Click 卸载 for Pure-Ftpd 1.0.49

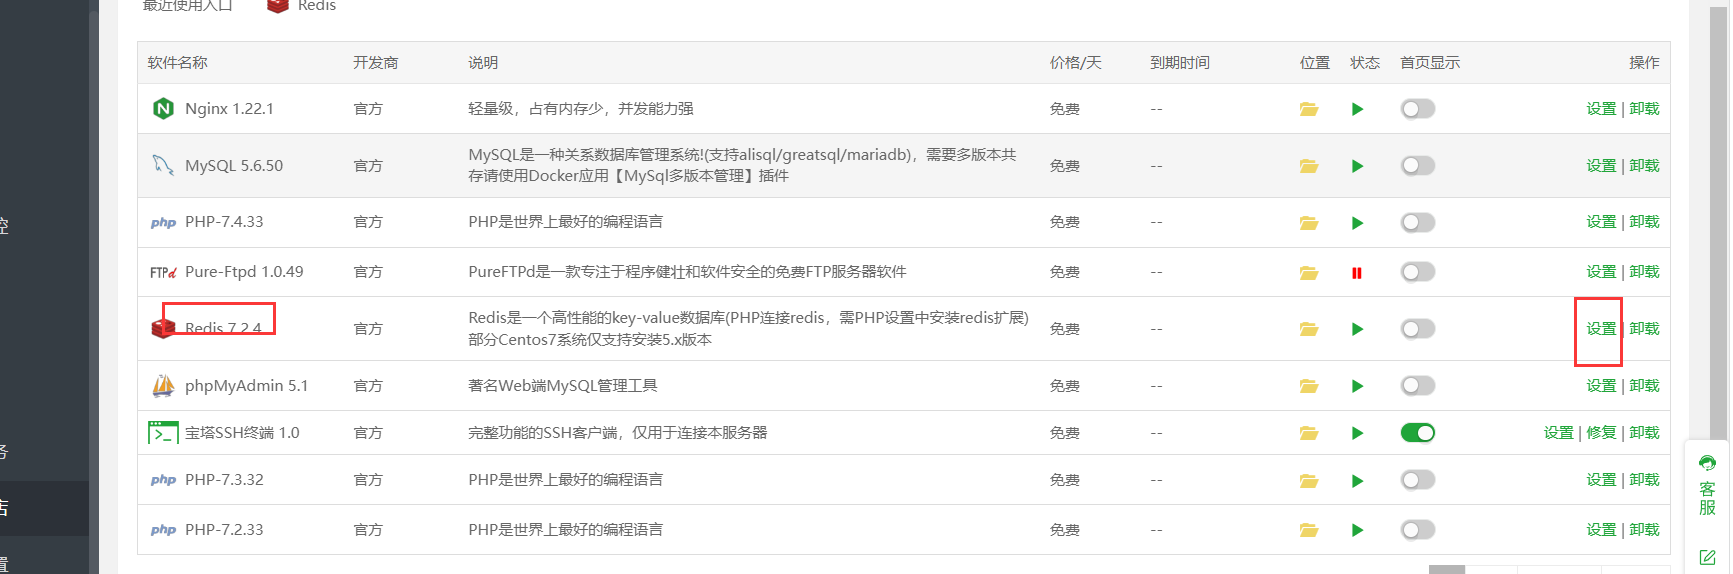click(x=1644, y=272)
